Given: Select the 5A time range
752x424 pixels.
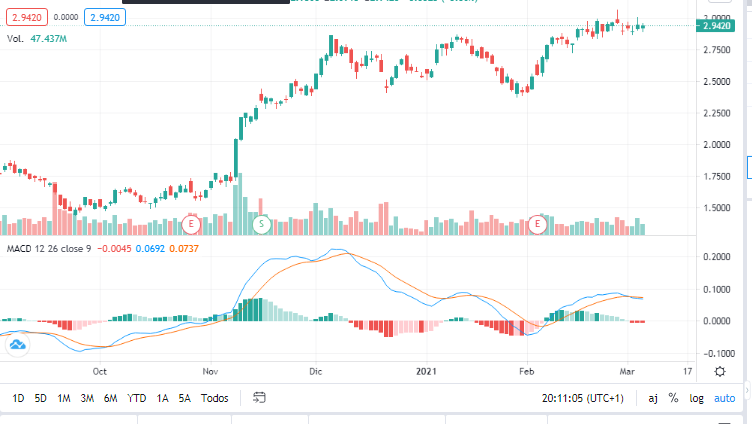Looking at the screenshot, I should click(184, 398).
